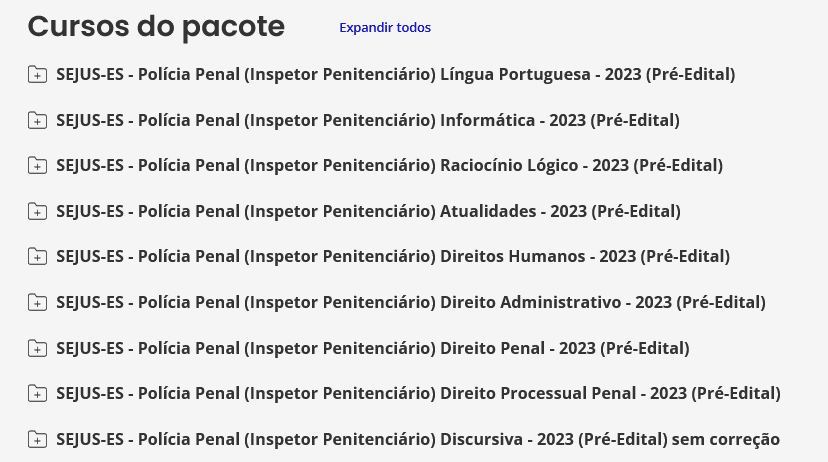Click folder-plus icon beside Informática course
The height and width of the screenshot is (462, 828).
coord(37,120)
